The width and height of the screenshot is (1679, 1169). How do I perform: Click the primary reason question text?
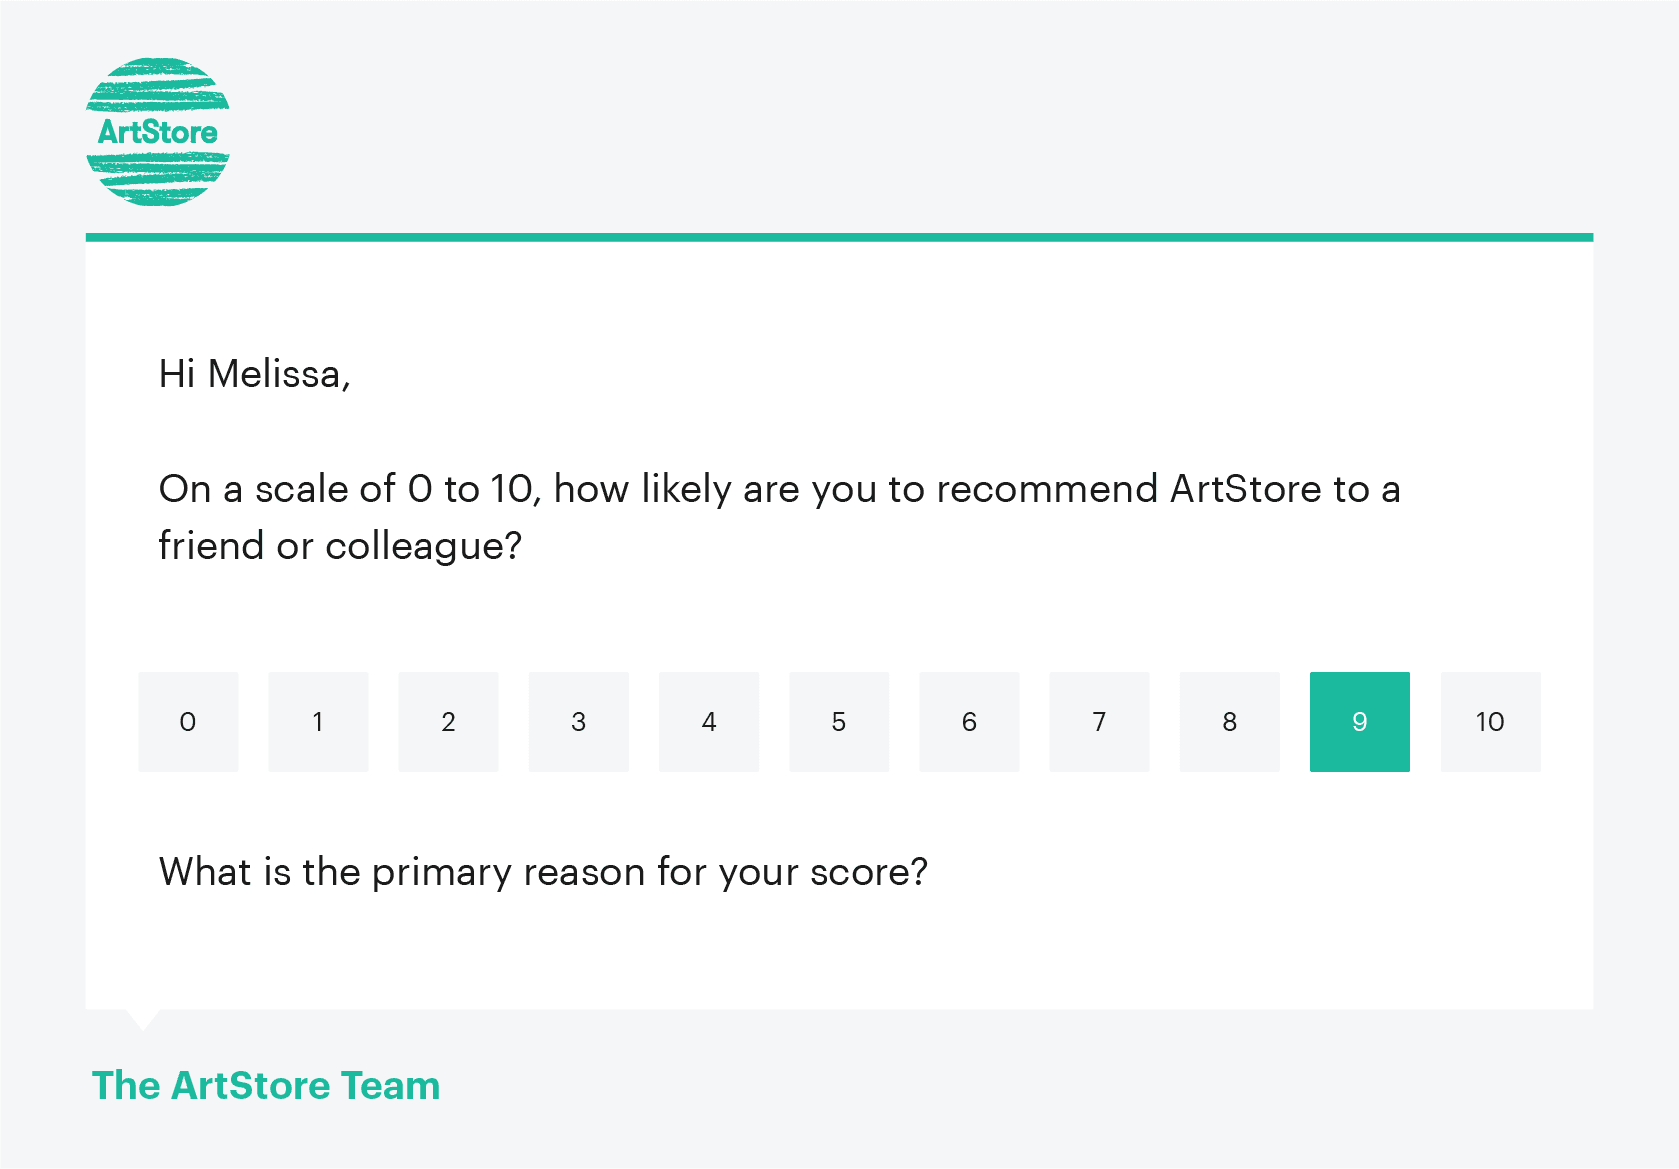click(543, 871)
